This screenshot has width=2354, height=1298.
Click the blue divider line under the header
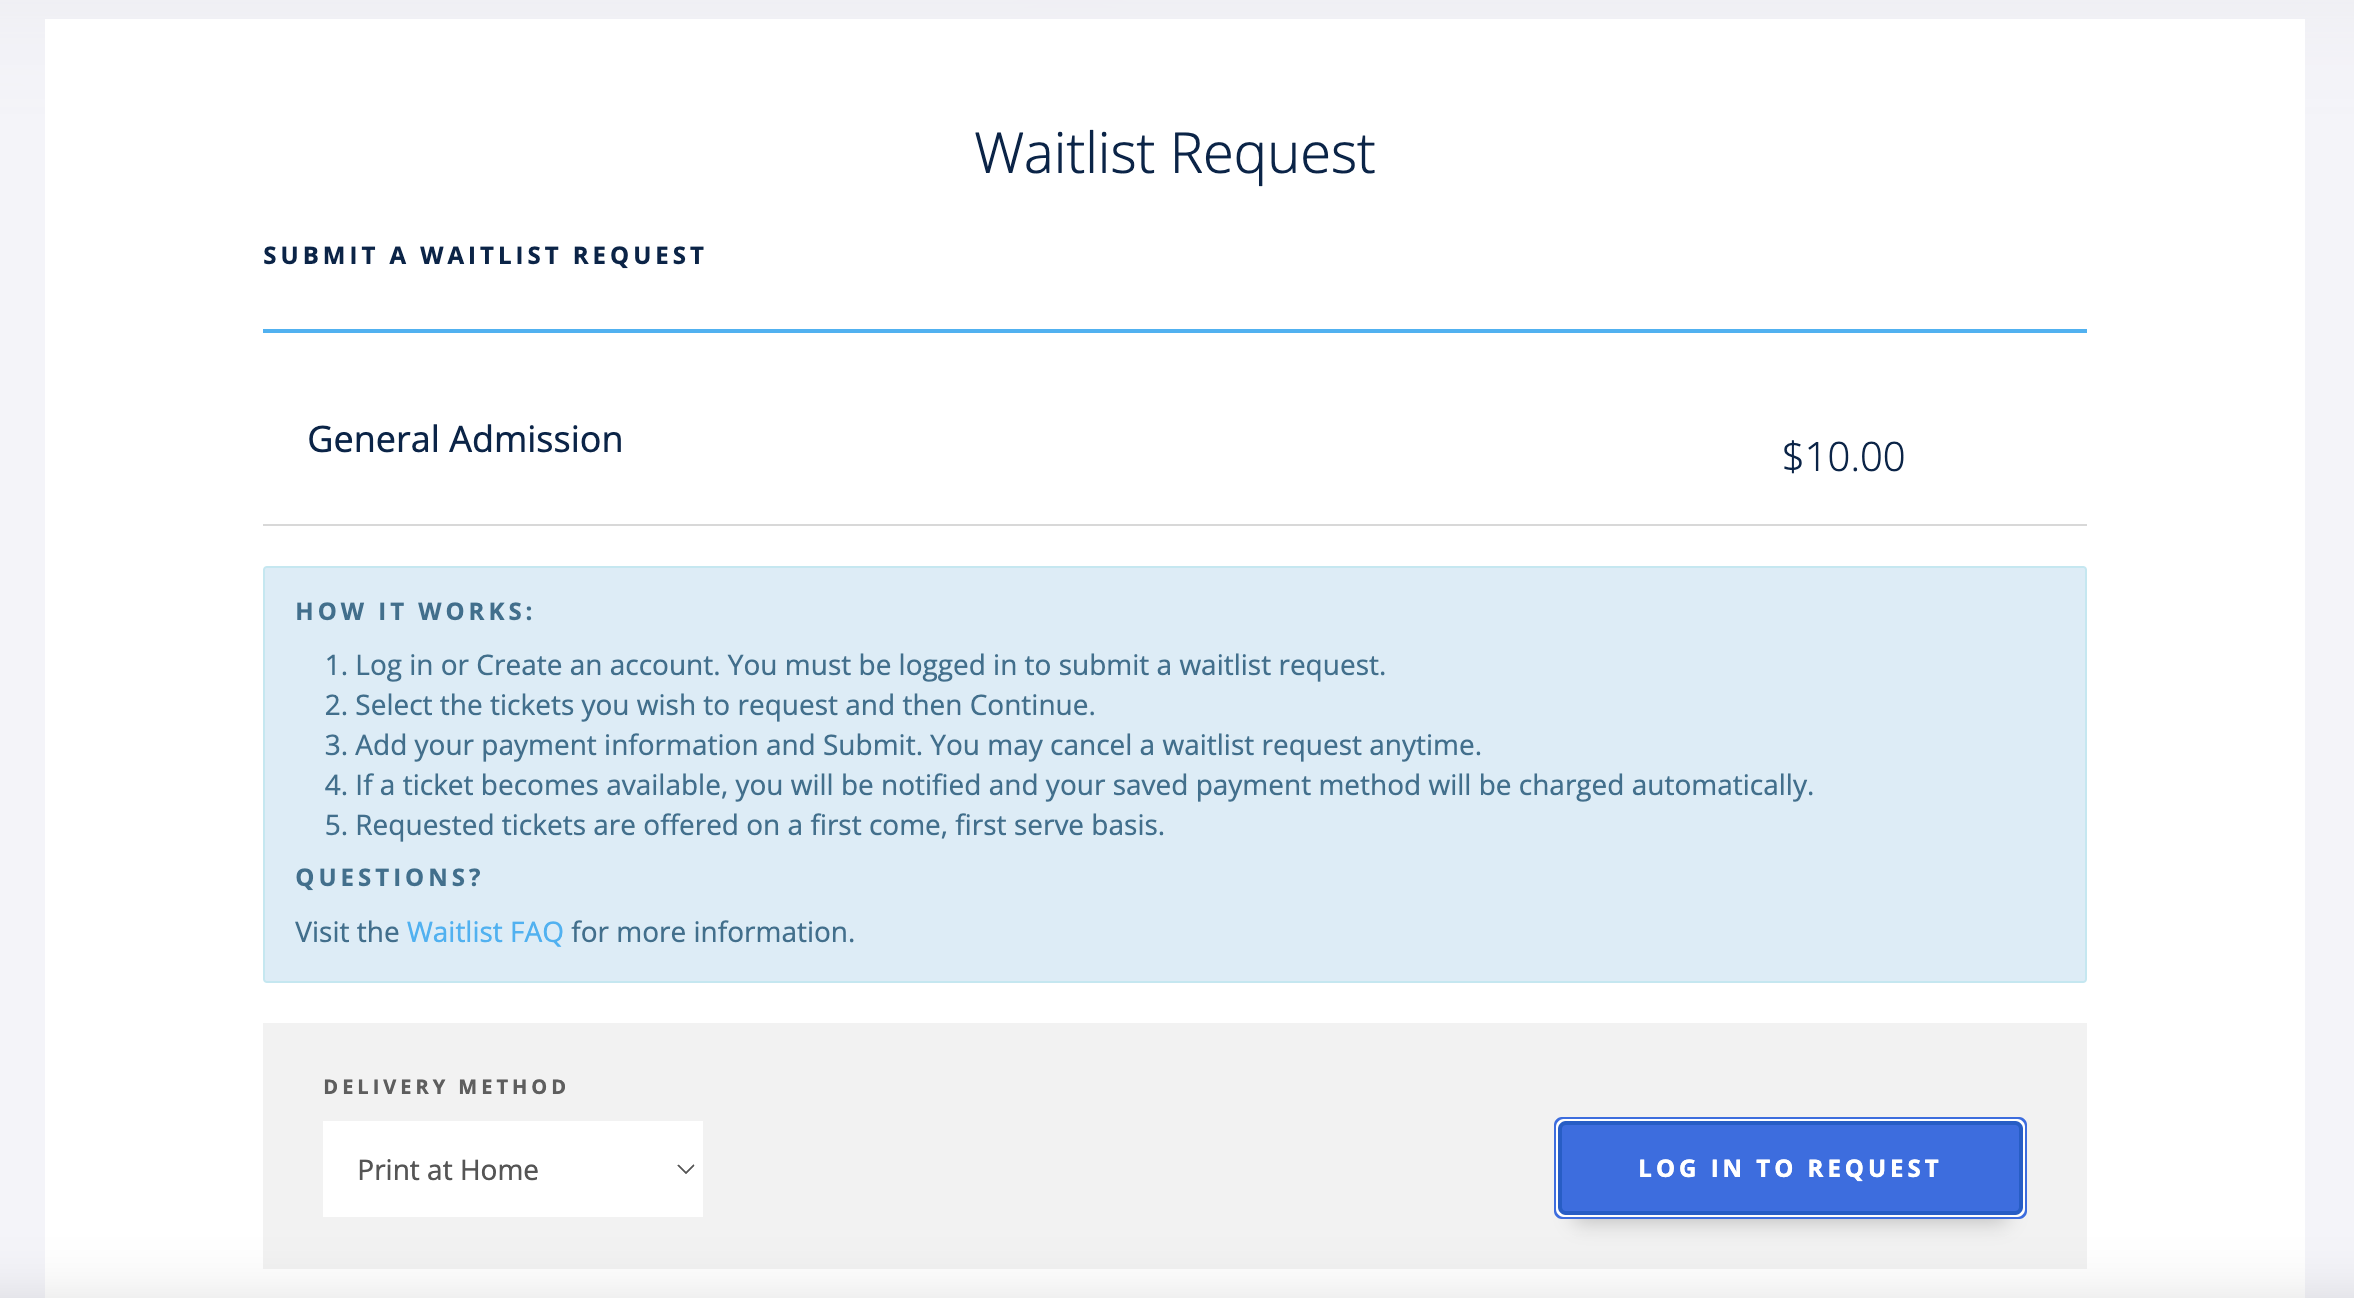point(1174,330)
